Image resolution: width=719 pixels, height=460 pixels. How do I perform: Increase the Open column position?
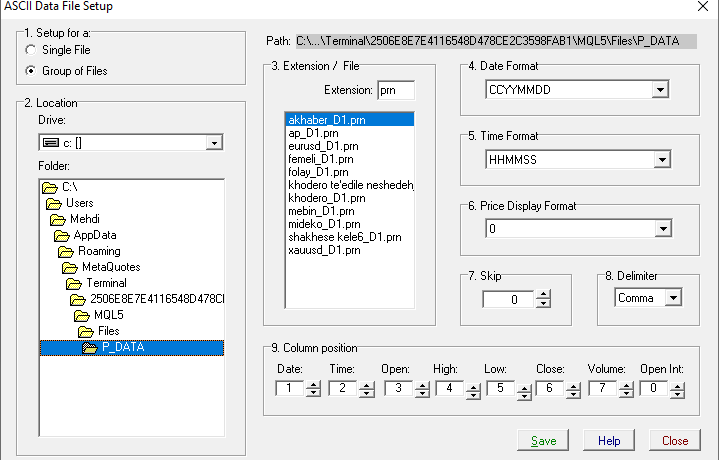click(422, 385)
